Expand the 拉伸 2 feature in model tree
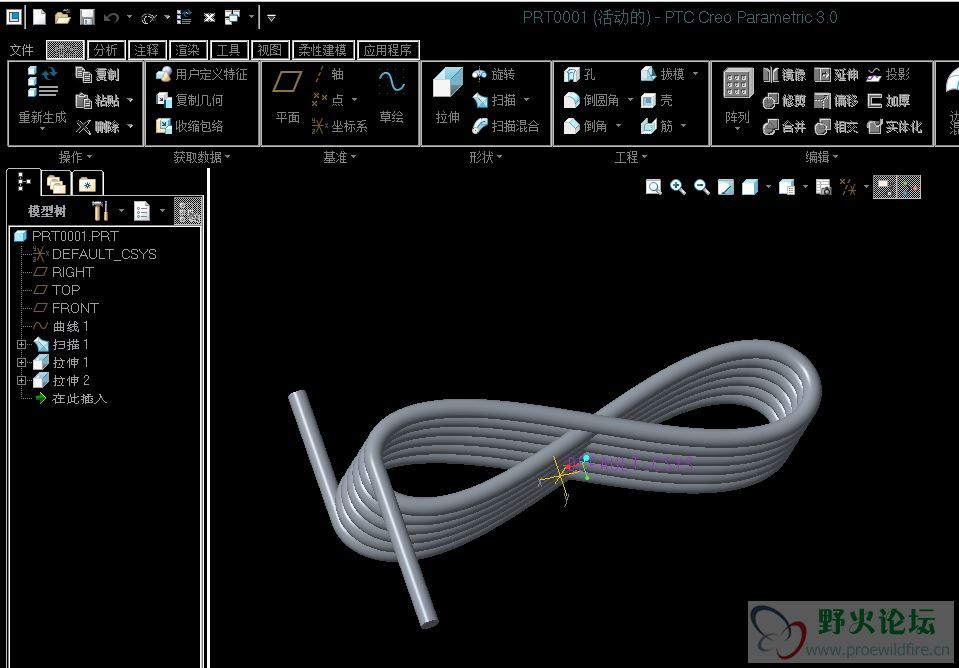Viewport: 959px width, 668px height. [x=22, y=380]
